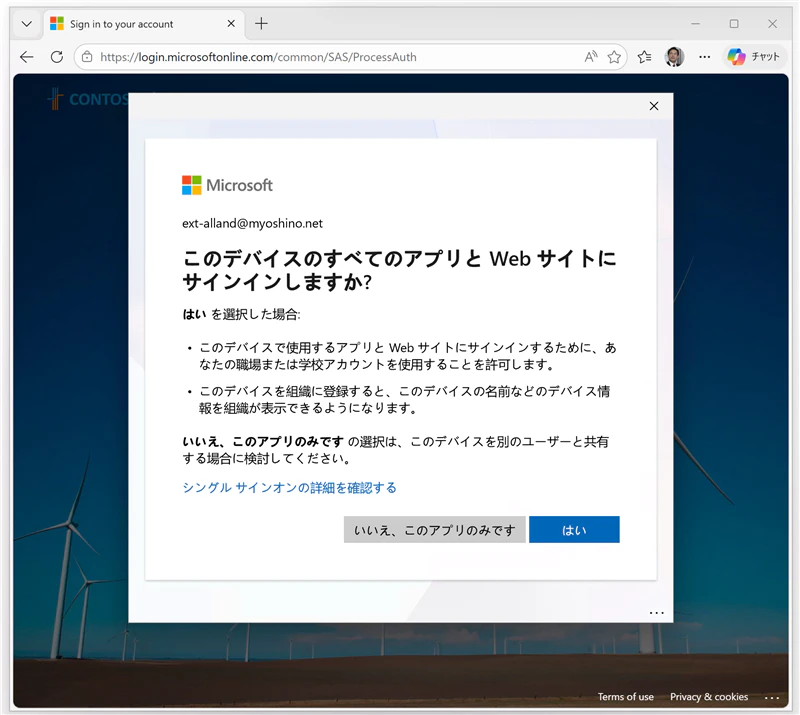Open the Favorites list icon
800x715 pixels.
[644, 57]
